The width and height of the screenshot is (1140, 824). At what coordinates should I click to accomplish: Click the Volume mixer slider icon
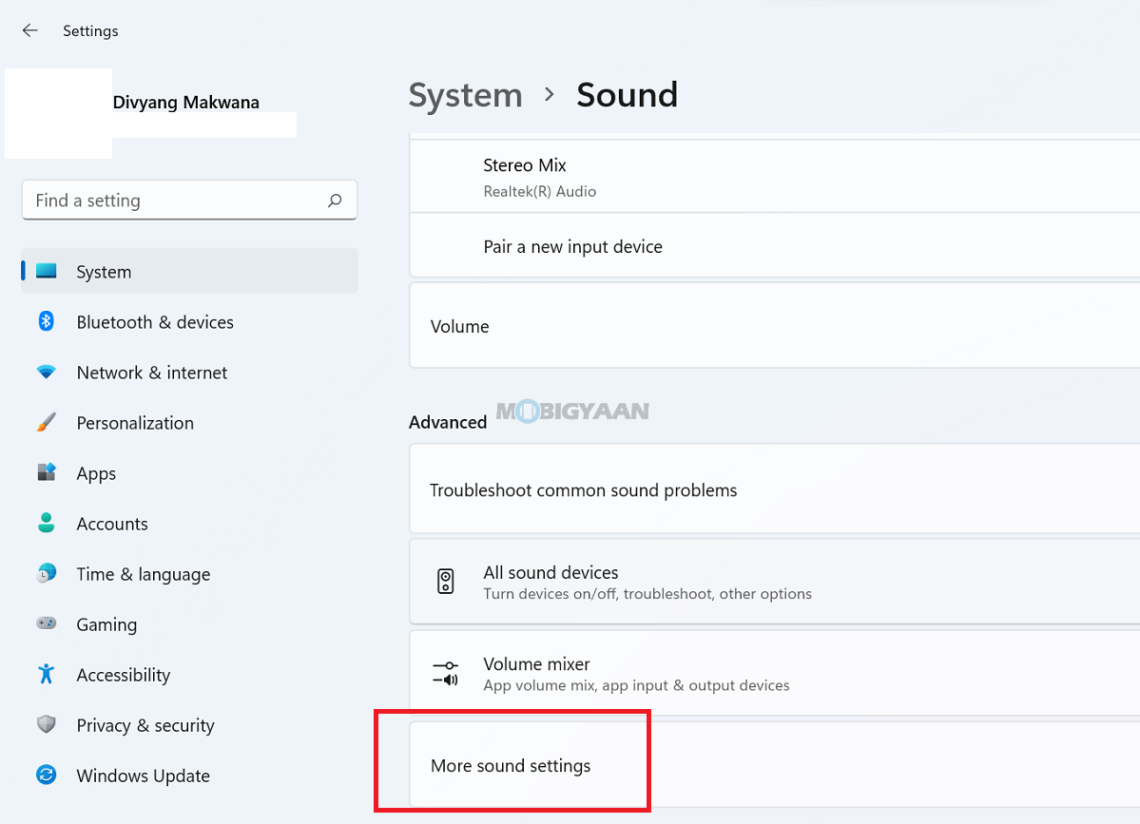coord(446,672)
